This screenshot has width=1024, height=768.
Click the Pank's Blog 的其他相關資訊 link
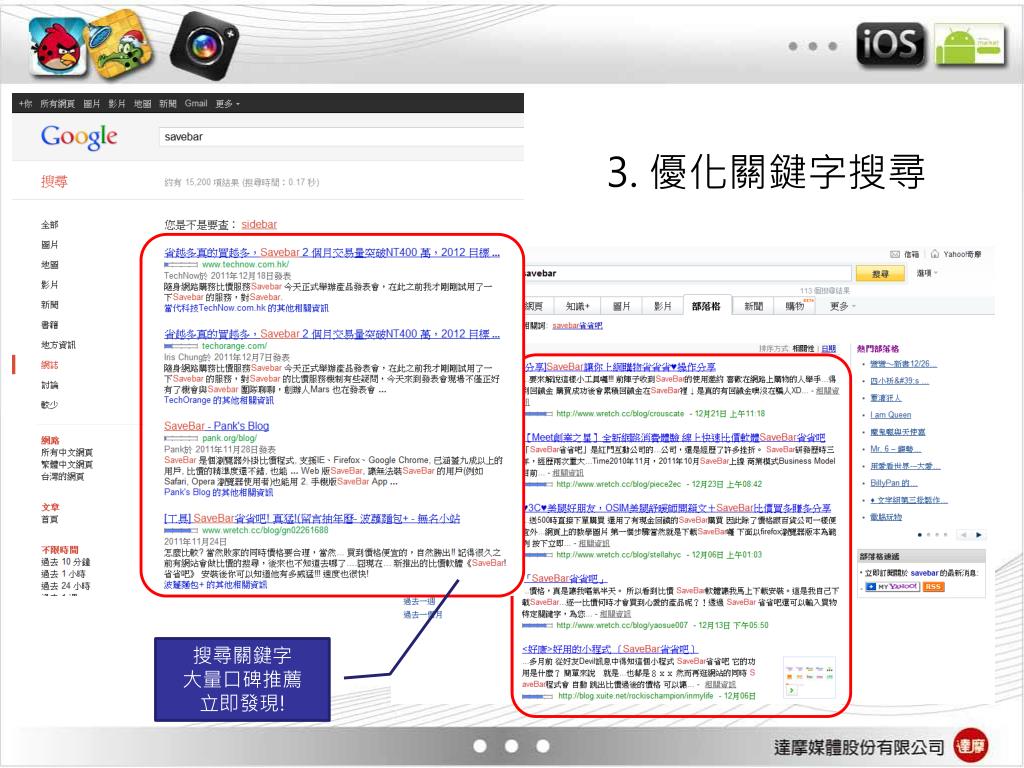(219, 492)
